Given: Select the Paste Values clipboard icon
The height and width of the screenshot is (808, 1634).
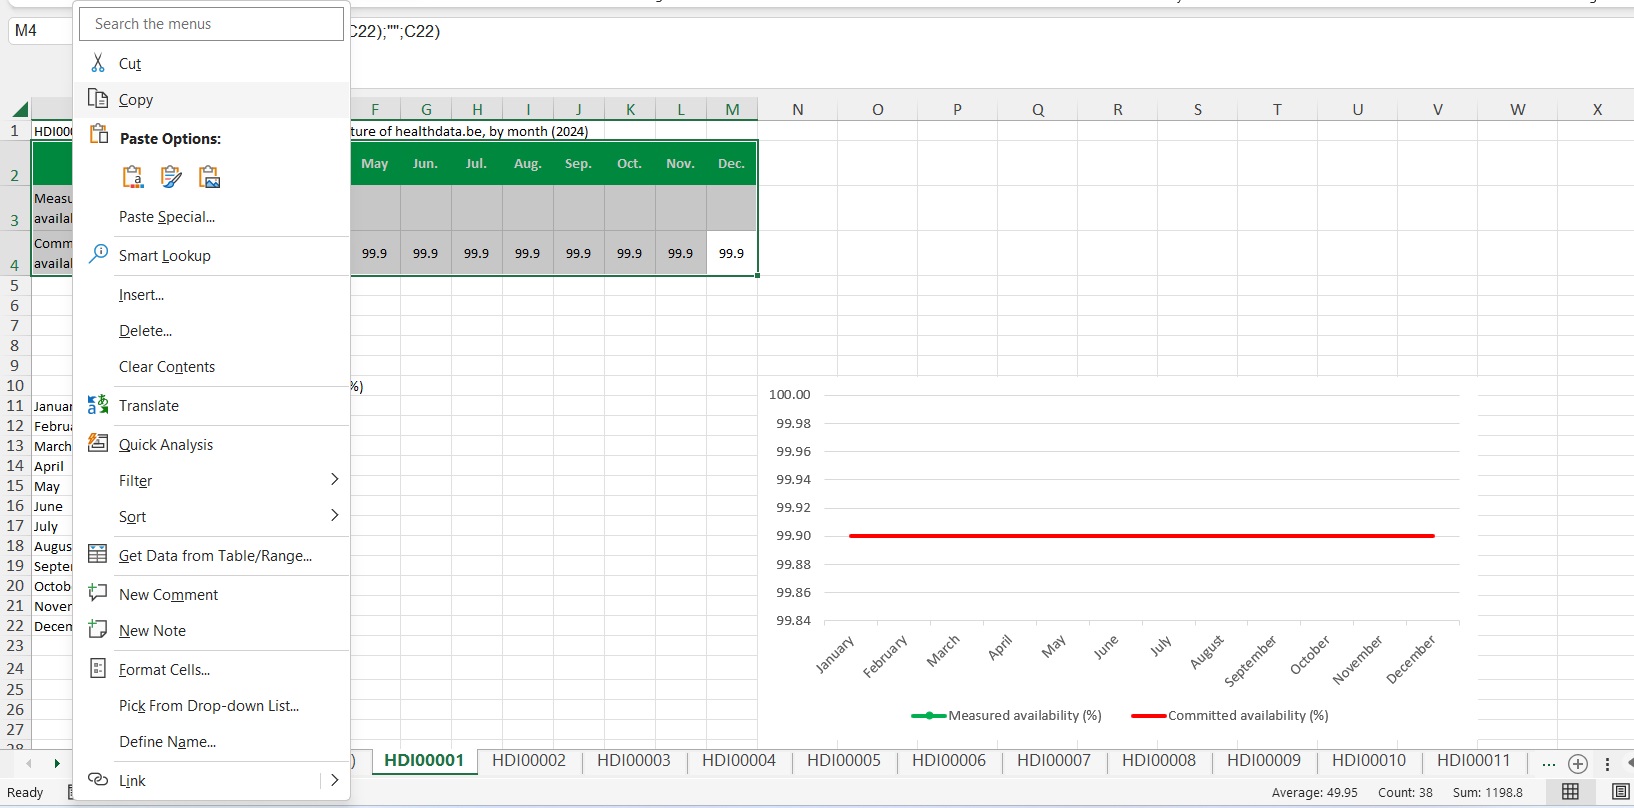Looking at the screenshot, I should pos(132,177).
